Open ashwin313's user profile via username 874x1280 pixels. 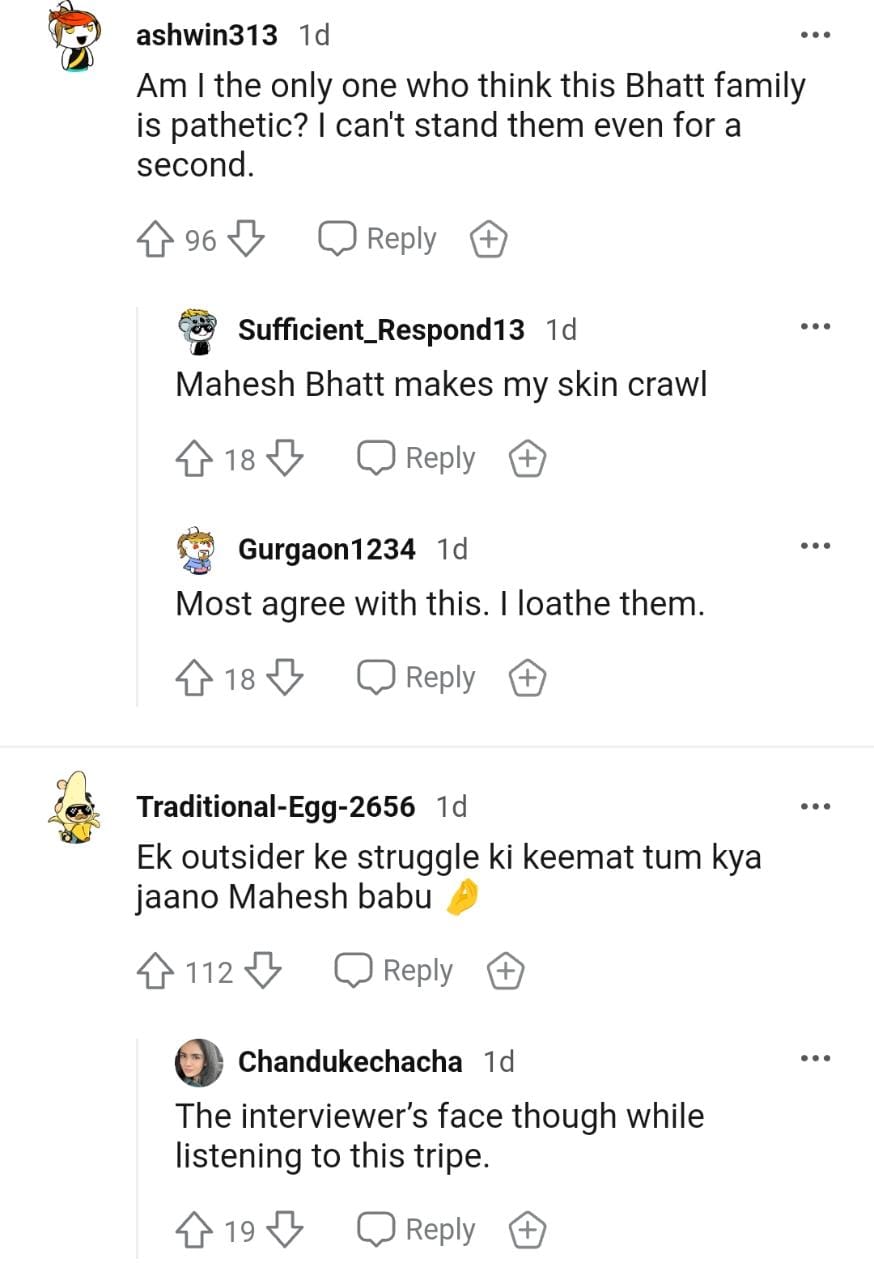point(206,35)
